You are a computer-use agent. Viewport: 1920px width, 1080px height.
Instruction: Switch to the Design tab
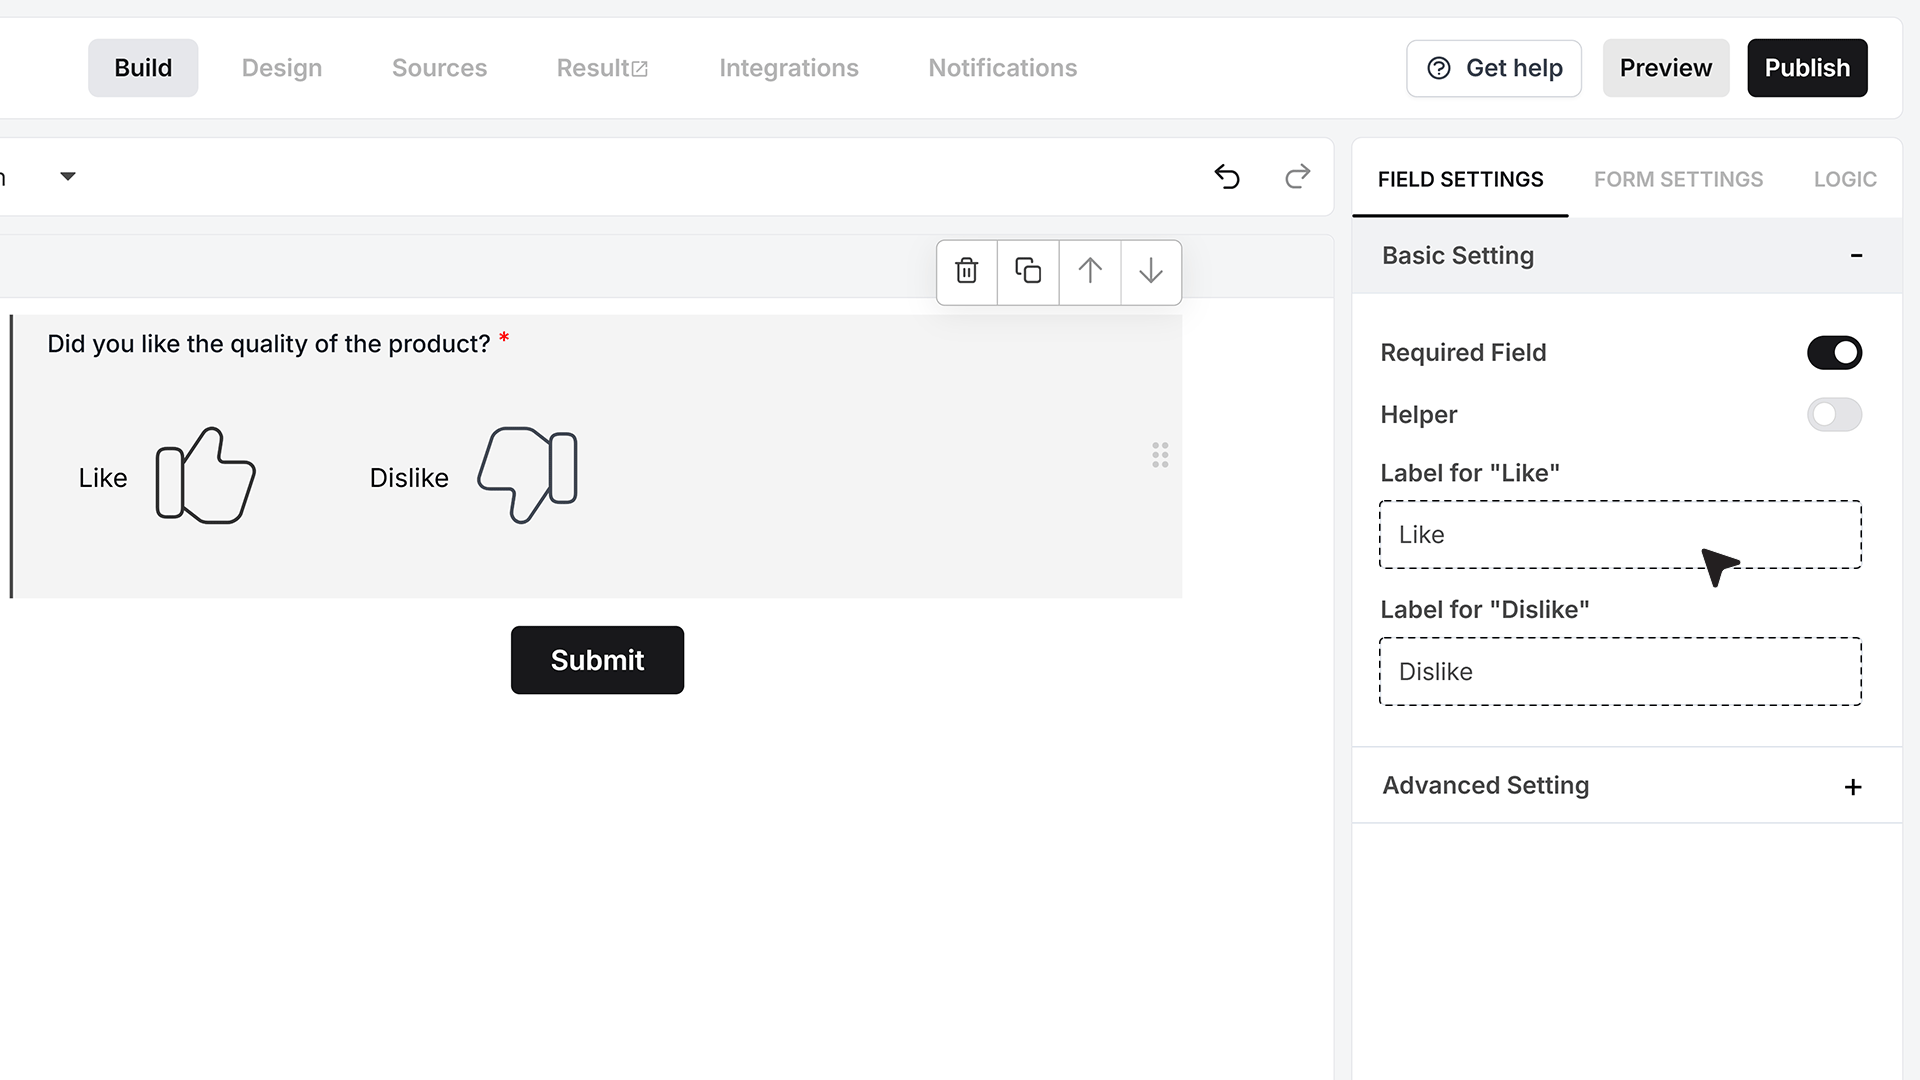[282, 68]
